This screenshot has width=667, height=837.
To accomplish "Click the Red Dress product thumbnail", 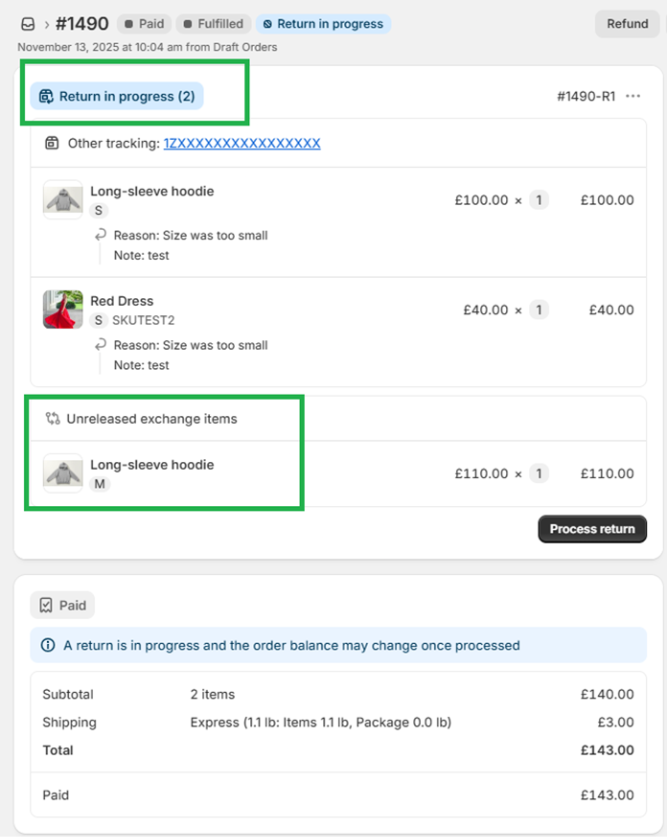I will [x=63, y=309].
